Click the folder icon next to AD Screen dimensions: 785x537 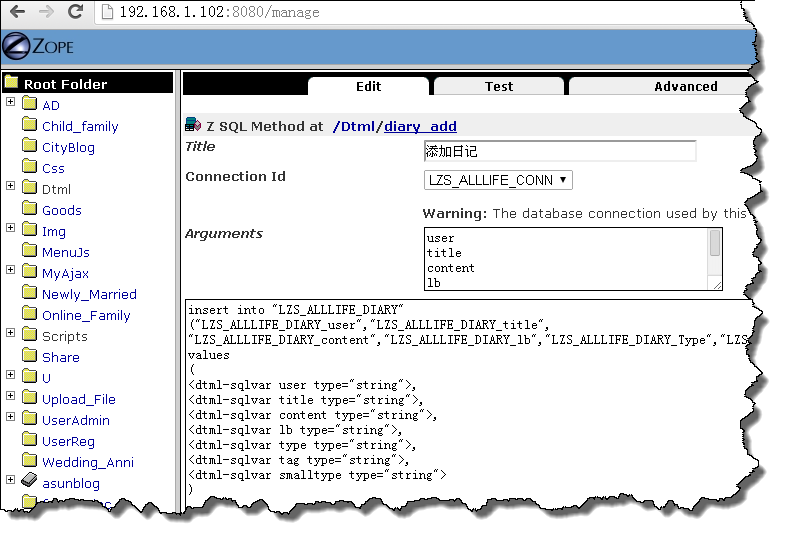[30, 104]
